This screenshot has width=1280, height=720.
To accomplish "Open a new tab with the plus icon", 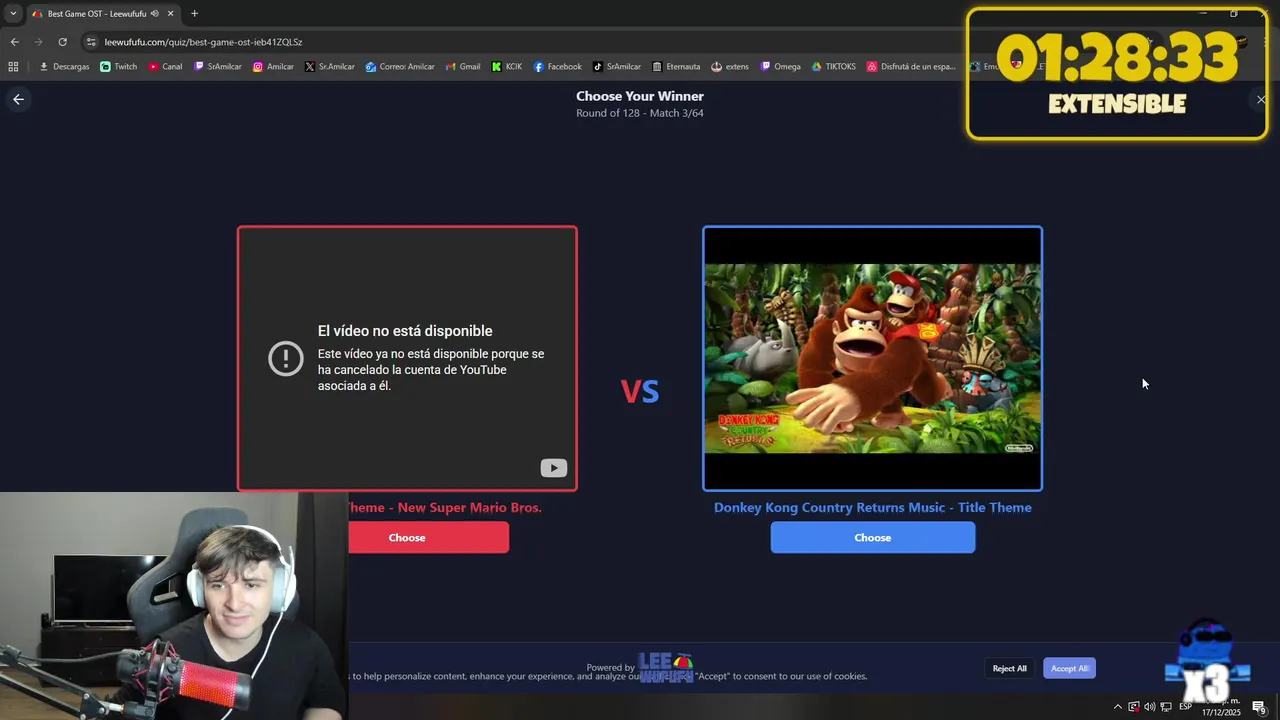I will point(194,14).
